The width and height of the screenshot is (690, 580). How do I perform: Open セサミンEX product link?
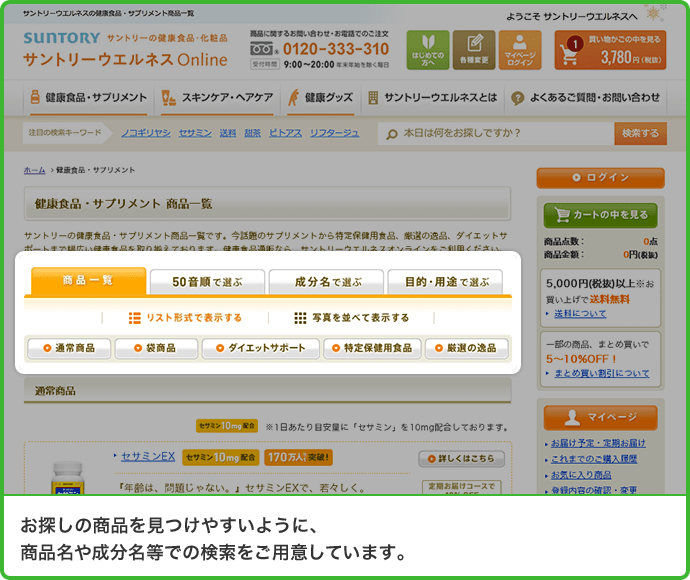pyautogui.click(x=148, y=456)
